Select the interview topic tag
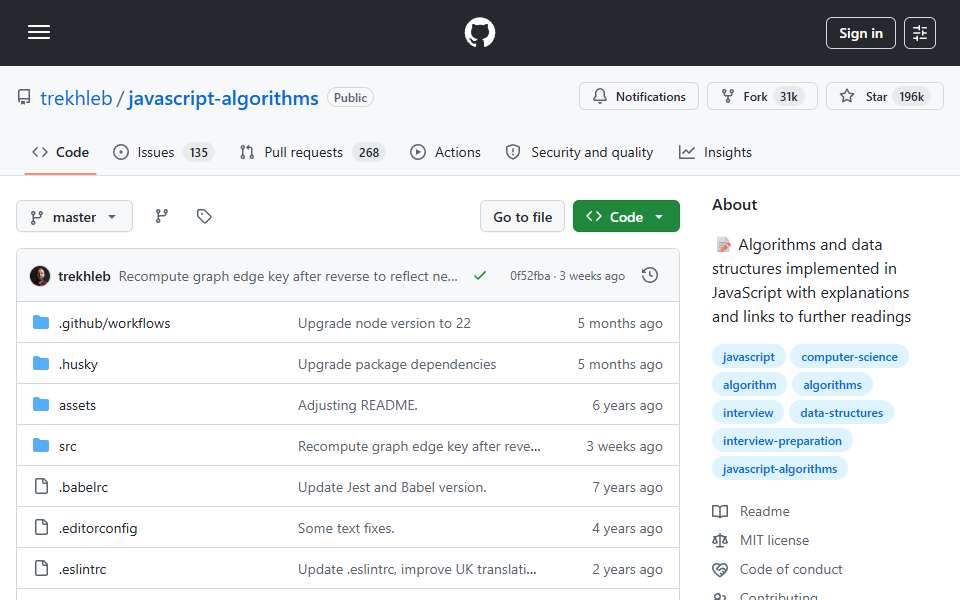Viewport: 960px width, 600px height. coord(748,413)
